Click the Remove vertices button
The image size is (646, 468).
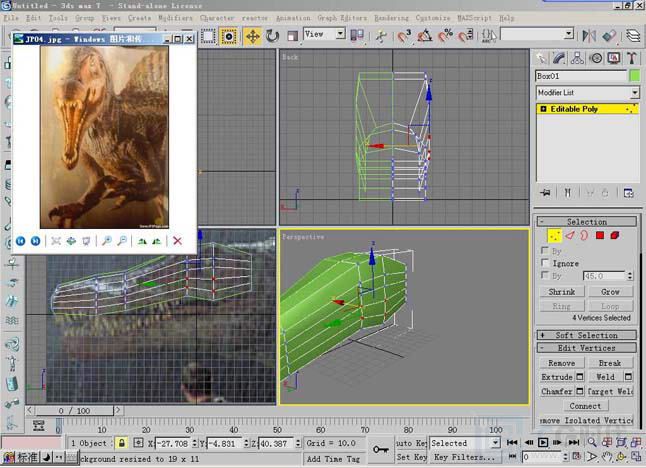(x=562, y=363)
